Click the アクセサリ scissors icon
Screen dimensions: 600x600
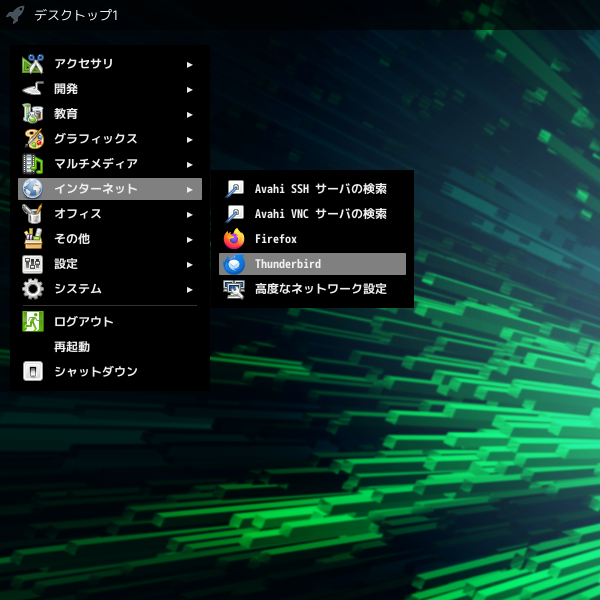(x=33, y=64)
